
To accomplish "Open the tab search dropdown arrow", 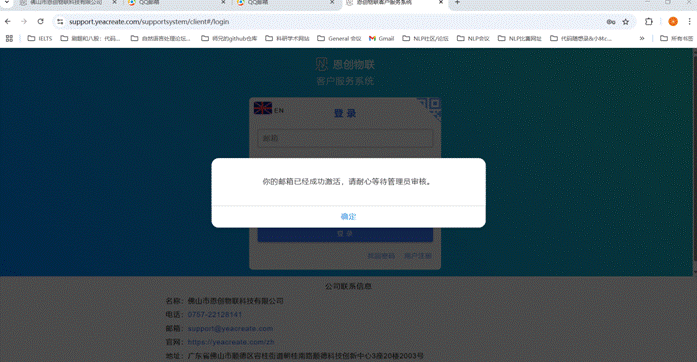I will [7, 3].
